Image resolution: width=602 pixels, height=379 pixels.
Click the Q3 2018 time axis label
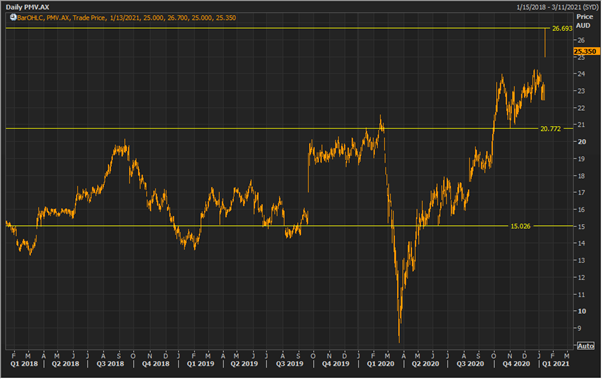coord(110,364)
